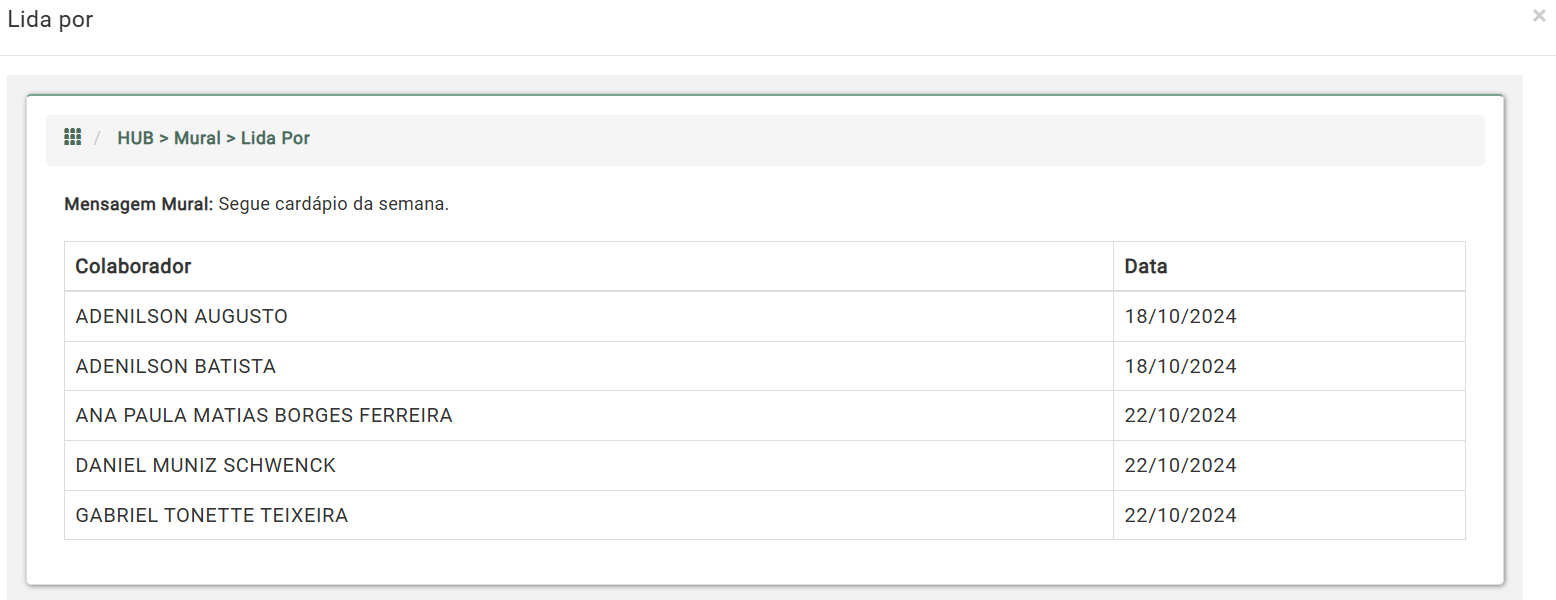
Task: Click the Segue cardápio da semana message text
Action: (334, 204)
